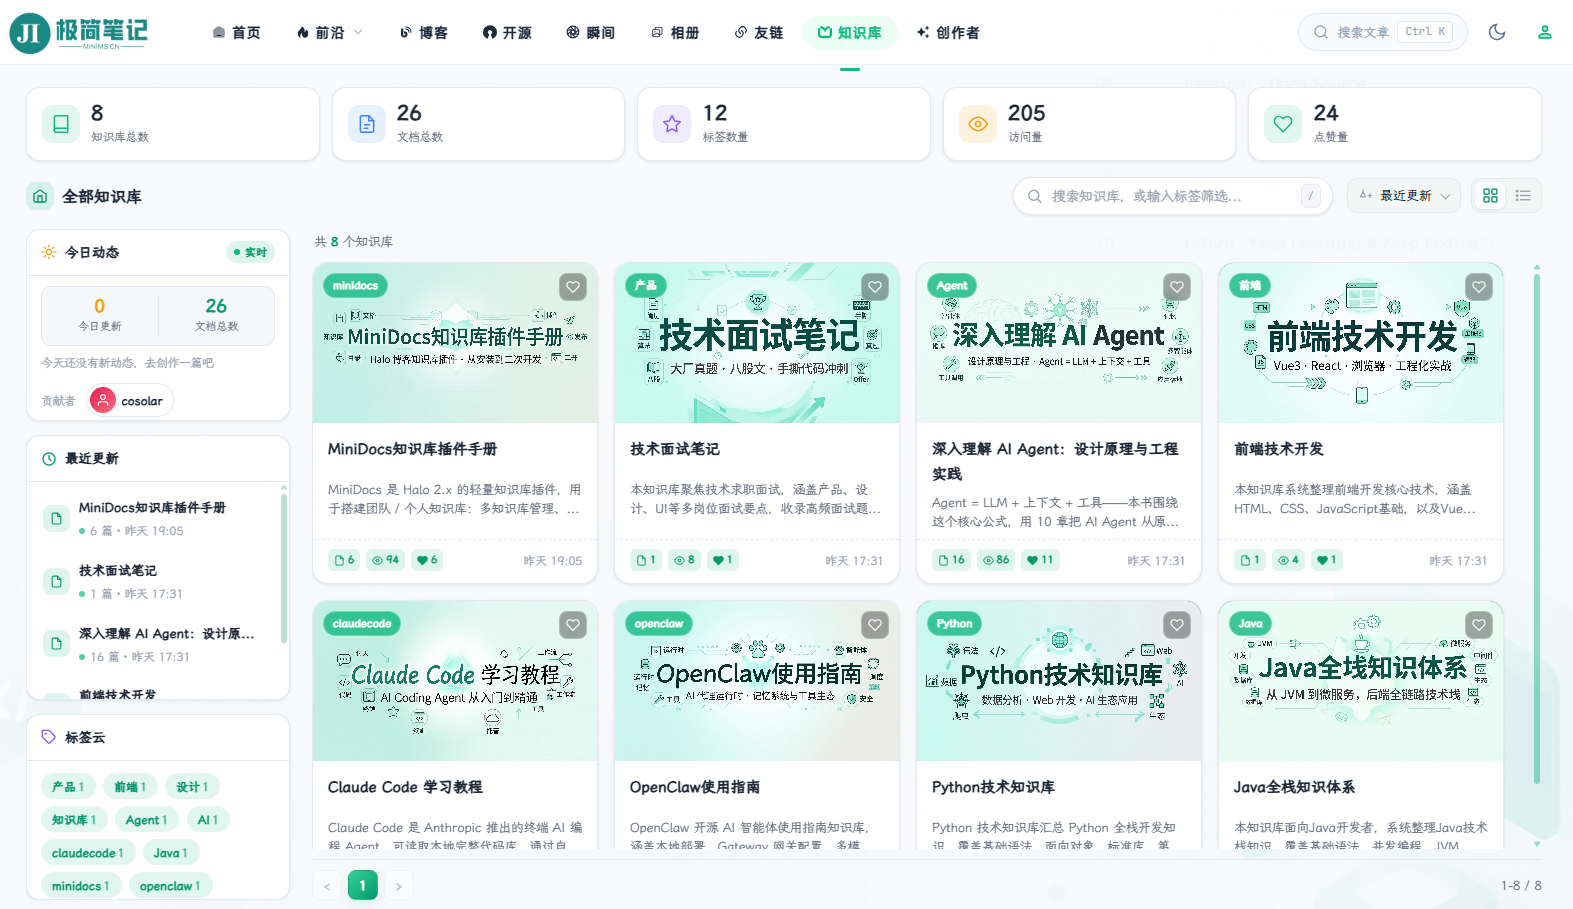The width and height of the screenshot is (1573, 909).
Task: Click the 16 docs count on AI Agent card
Action: click(x=953, y=560)
